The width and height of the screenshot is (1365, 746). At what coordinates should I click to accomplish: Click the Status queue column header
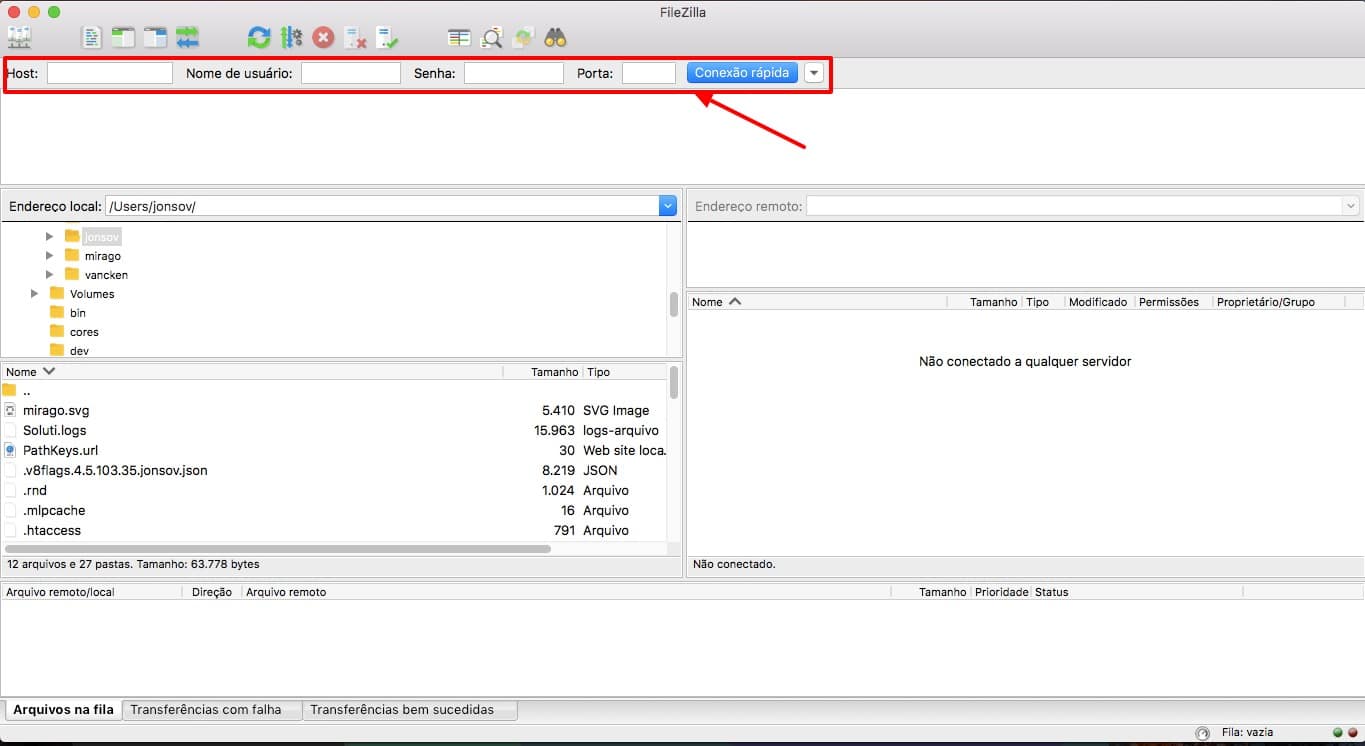tap(1137, 592)
